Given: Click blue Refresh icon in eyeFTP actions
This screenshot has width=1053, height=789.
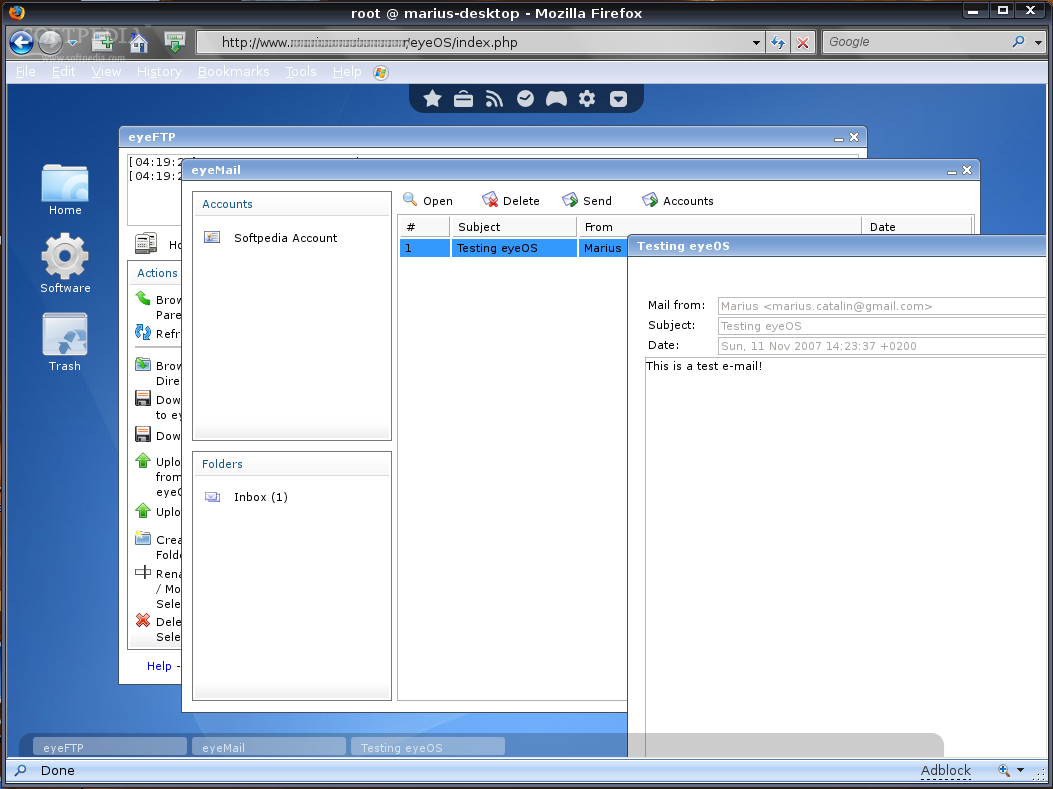Looking at the screenshot, I should point(143,332).
